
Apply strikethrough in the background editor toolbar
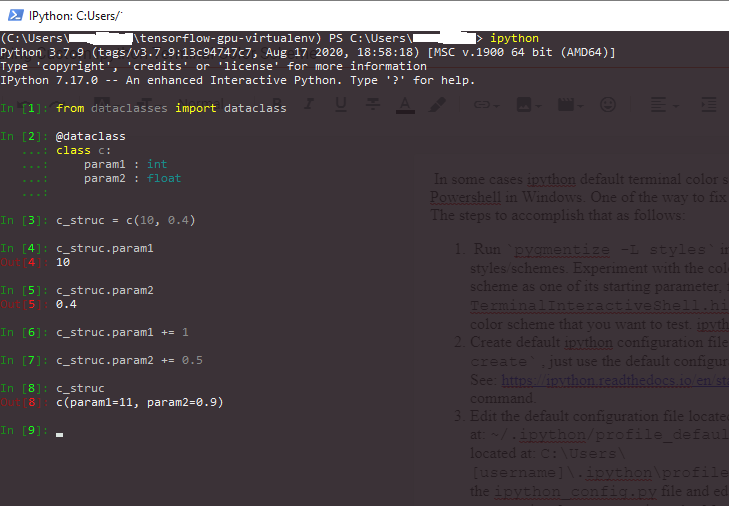(372, 104)
